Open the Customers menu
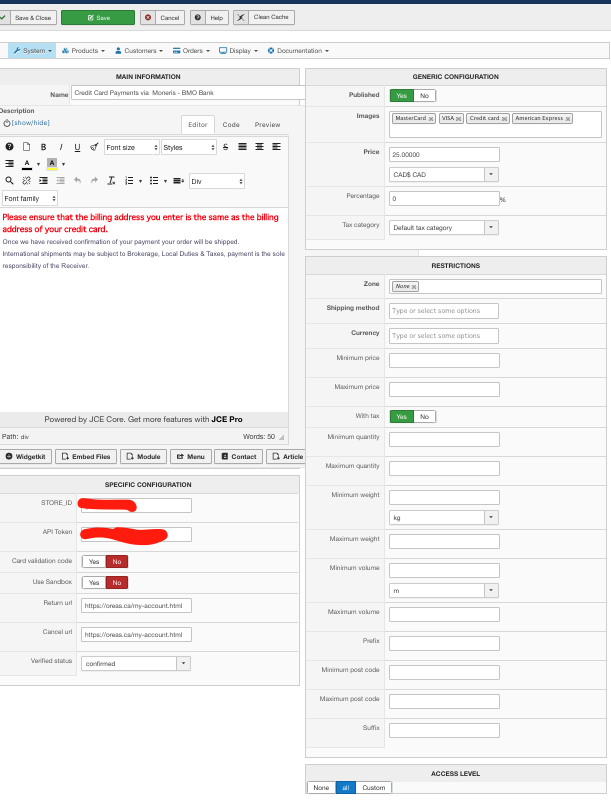611x807 pixels. pyautogui.click(x=138, y=50)
